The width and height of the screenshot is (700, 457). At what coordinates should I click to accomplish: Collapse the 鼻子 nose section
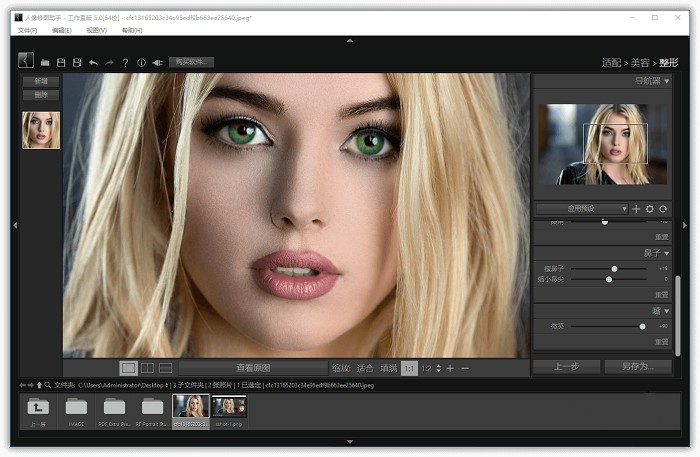point(666,253)
